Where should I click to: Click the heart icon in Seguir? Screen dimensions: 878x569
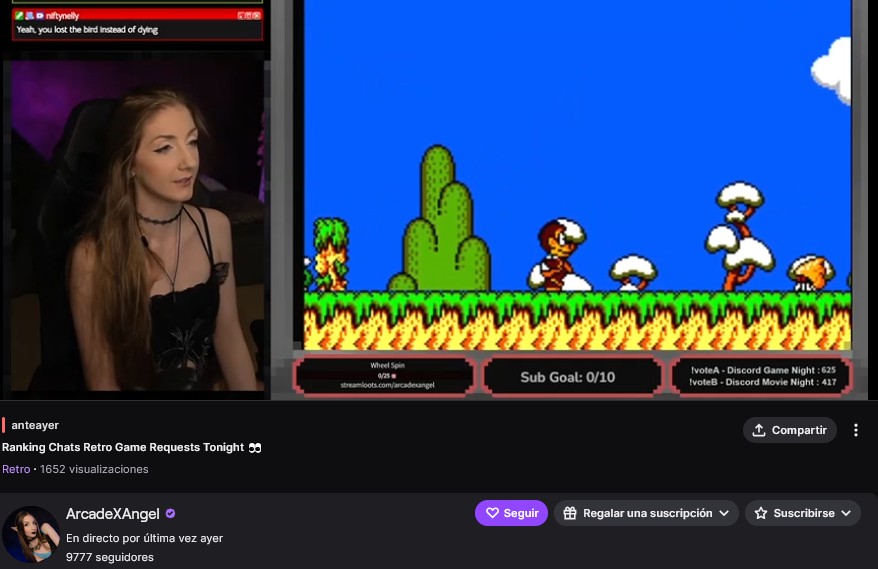[x=492, y=513]
